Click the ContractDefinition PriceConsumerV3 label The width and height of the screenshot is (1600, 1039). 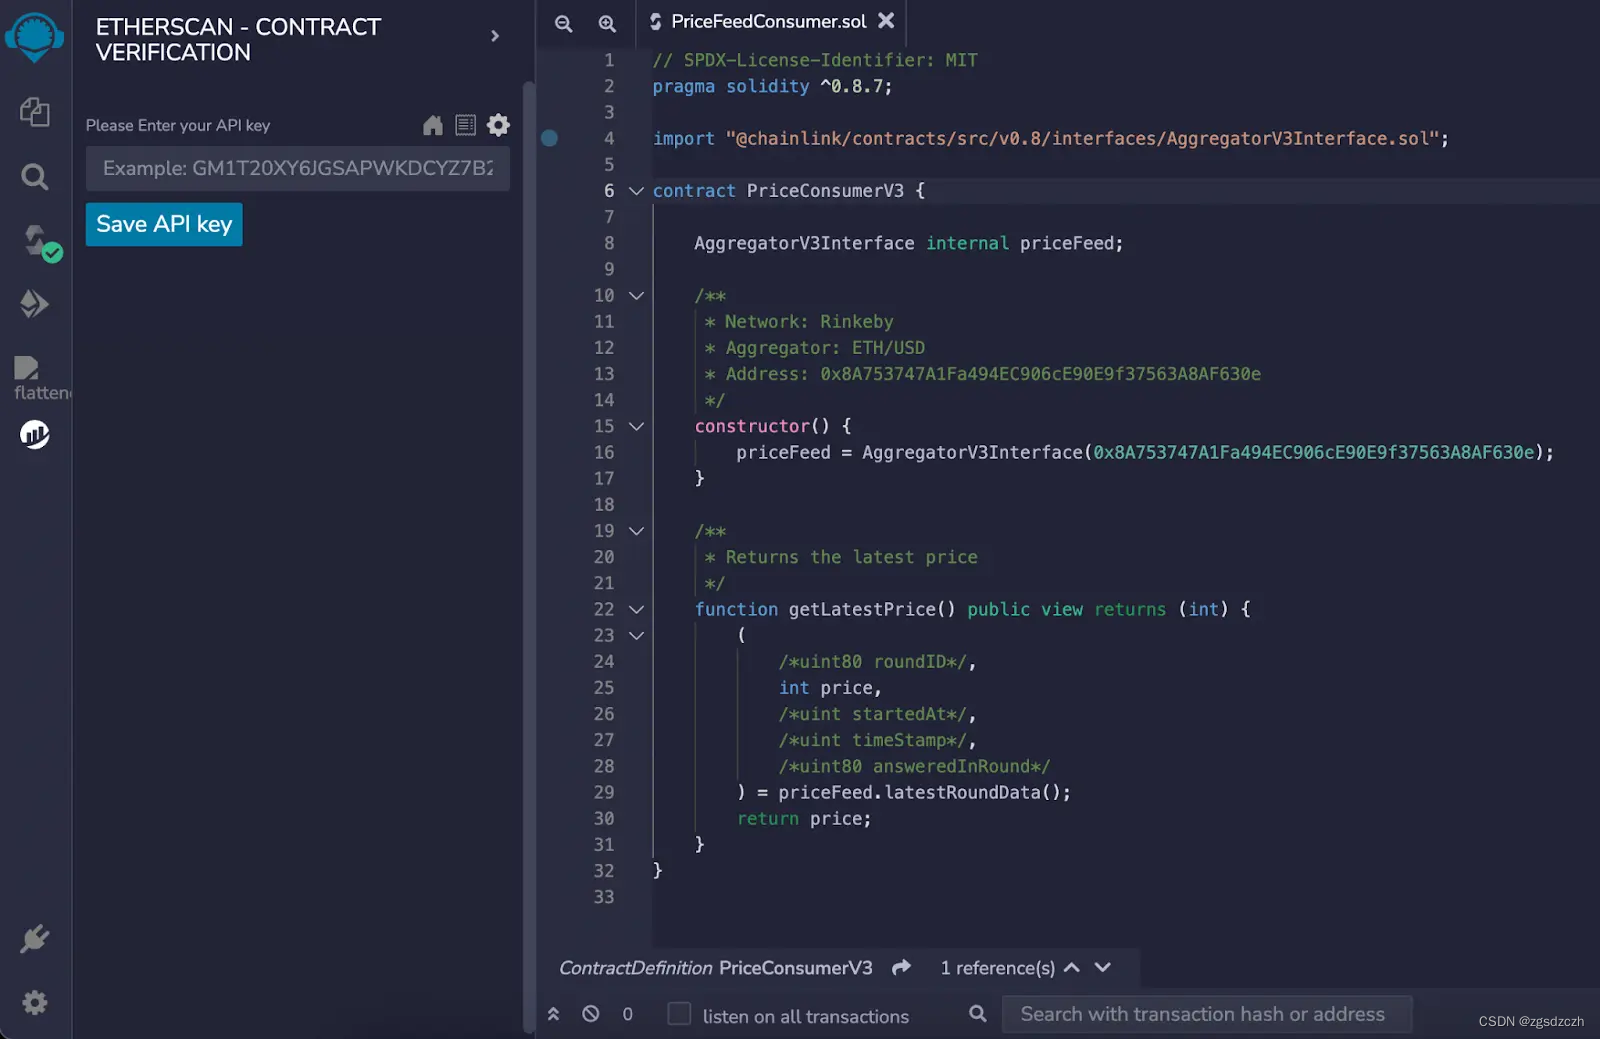715,968
